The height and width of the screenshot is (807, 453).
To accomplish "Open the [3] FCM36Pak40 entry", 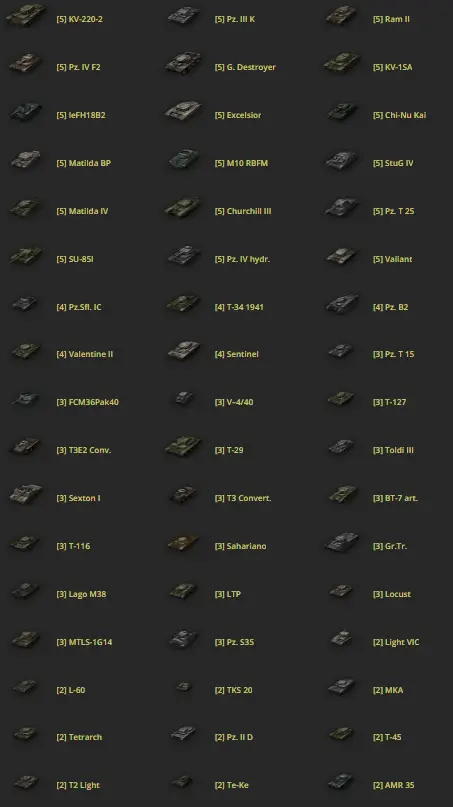I will click(88, 402).
